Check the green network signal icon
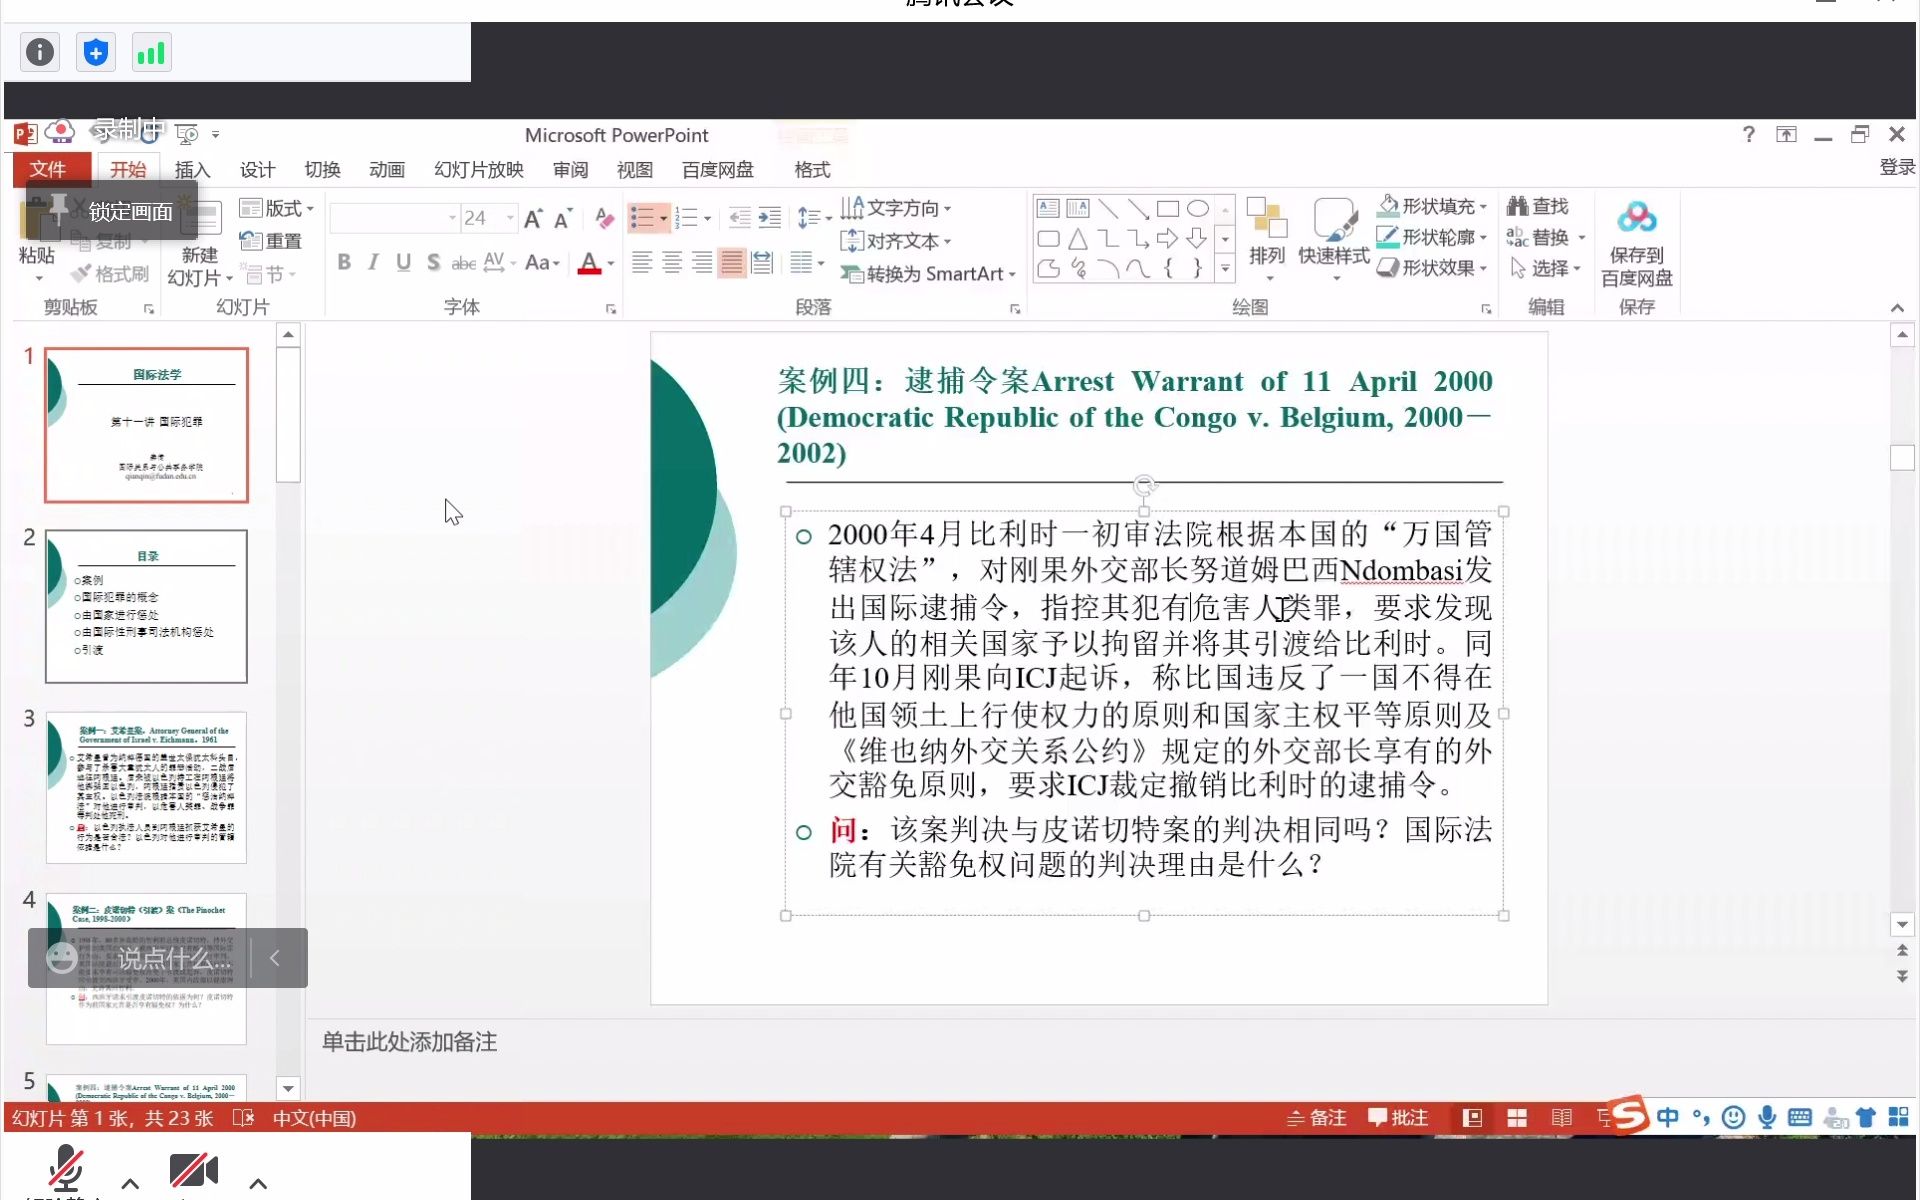The width and height of the screenshot is (1920, 1200). 151,52
